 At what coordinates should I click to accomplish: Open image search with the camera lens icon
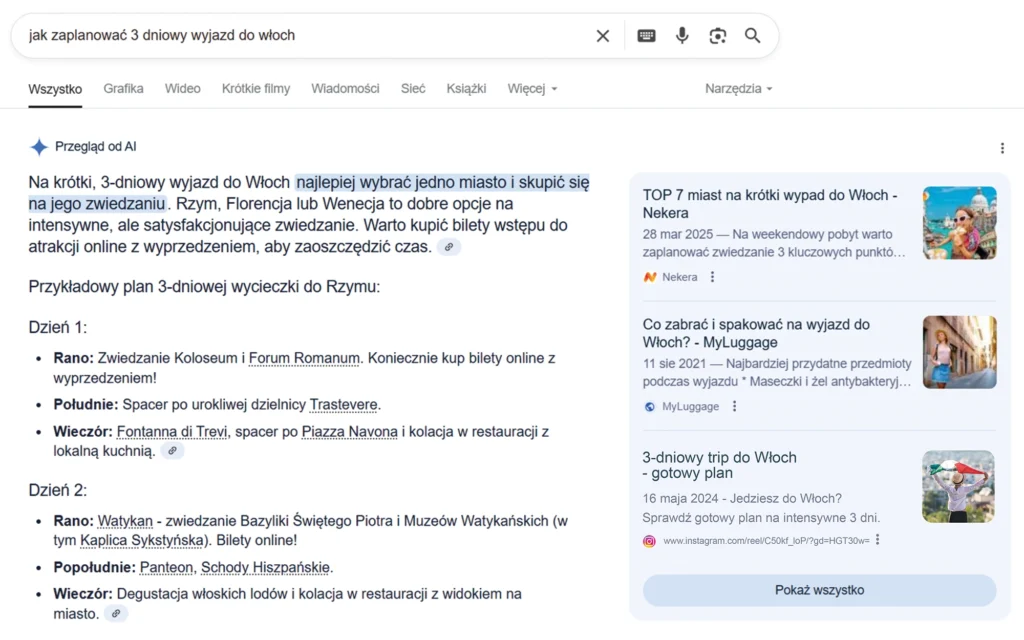pyautogui.click(x=718, y=36)
